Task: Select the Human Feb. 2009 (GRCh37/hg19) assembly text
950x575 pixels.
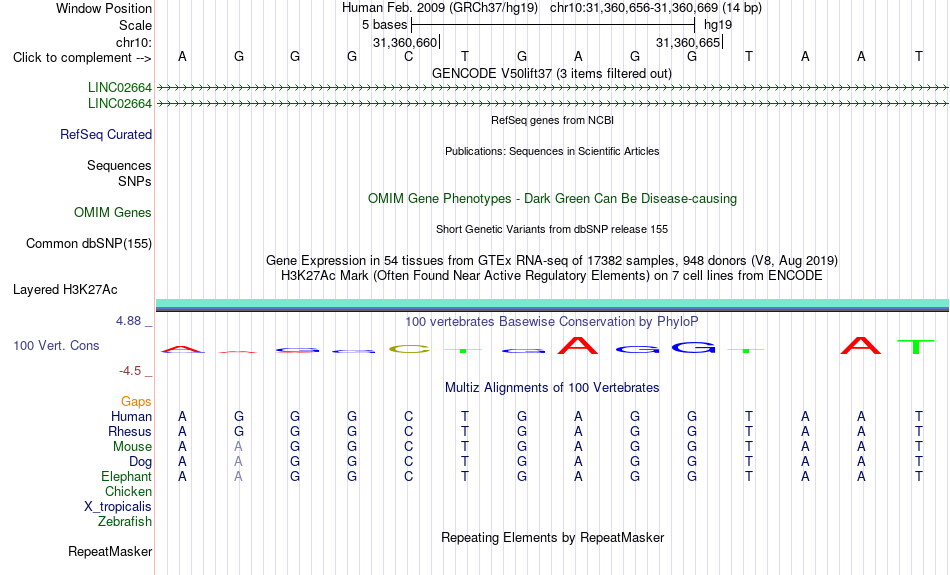Action: 441,8
